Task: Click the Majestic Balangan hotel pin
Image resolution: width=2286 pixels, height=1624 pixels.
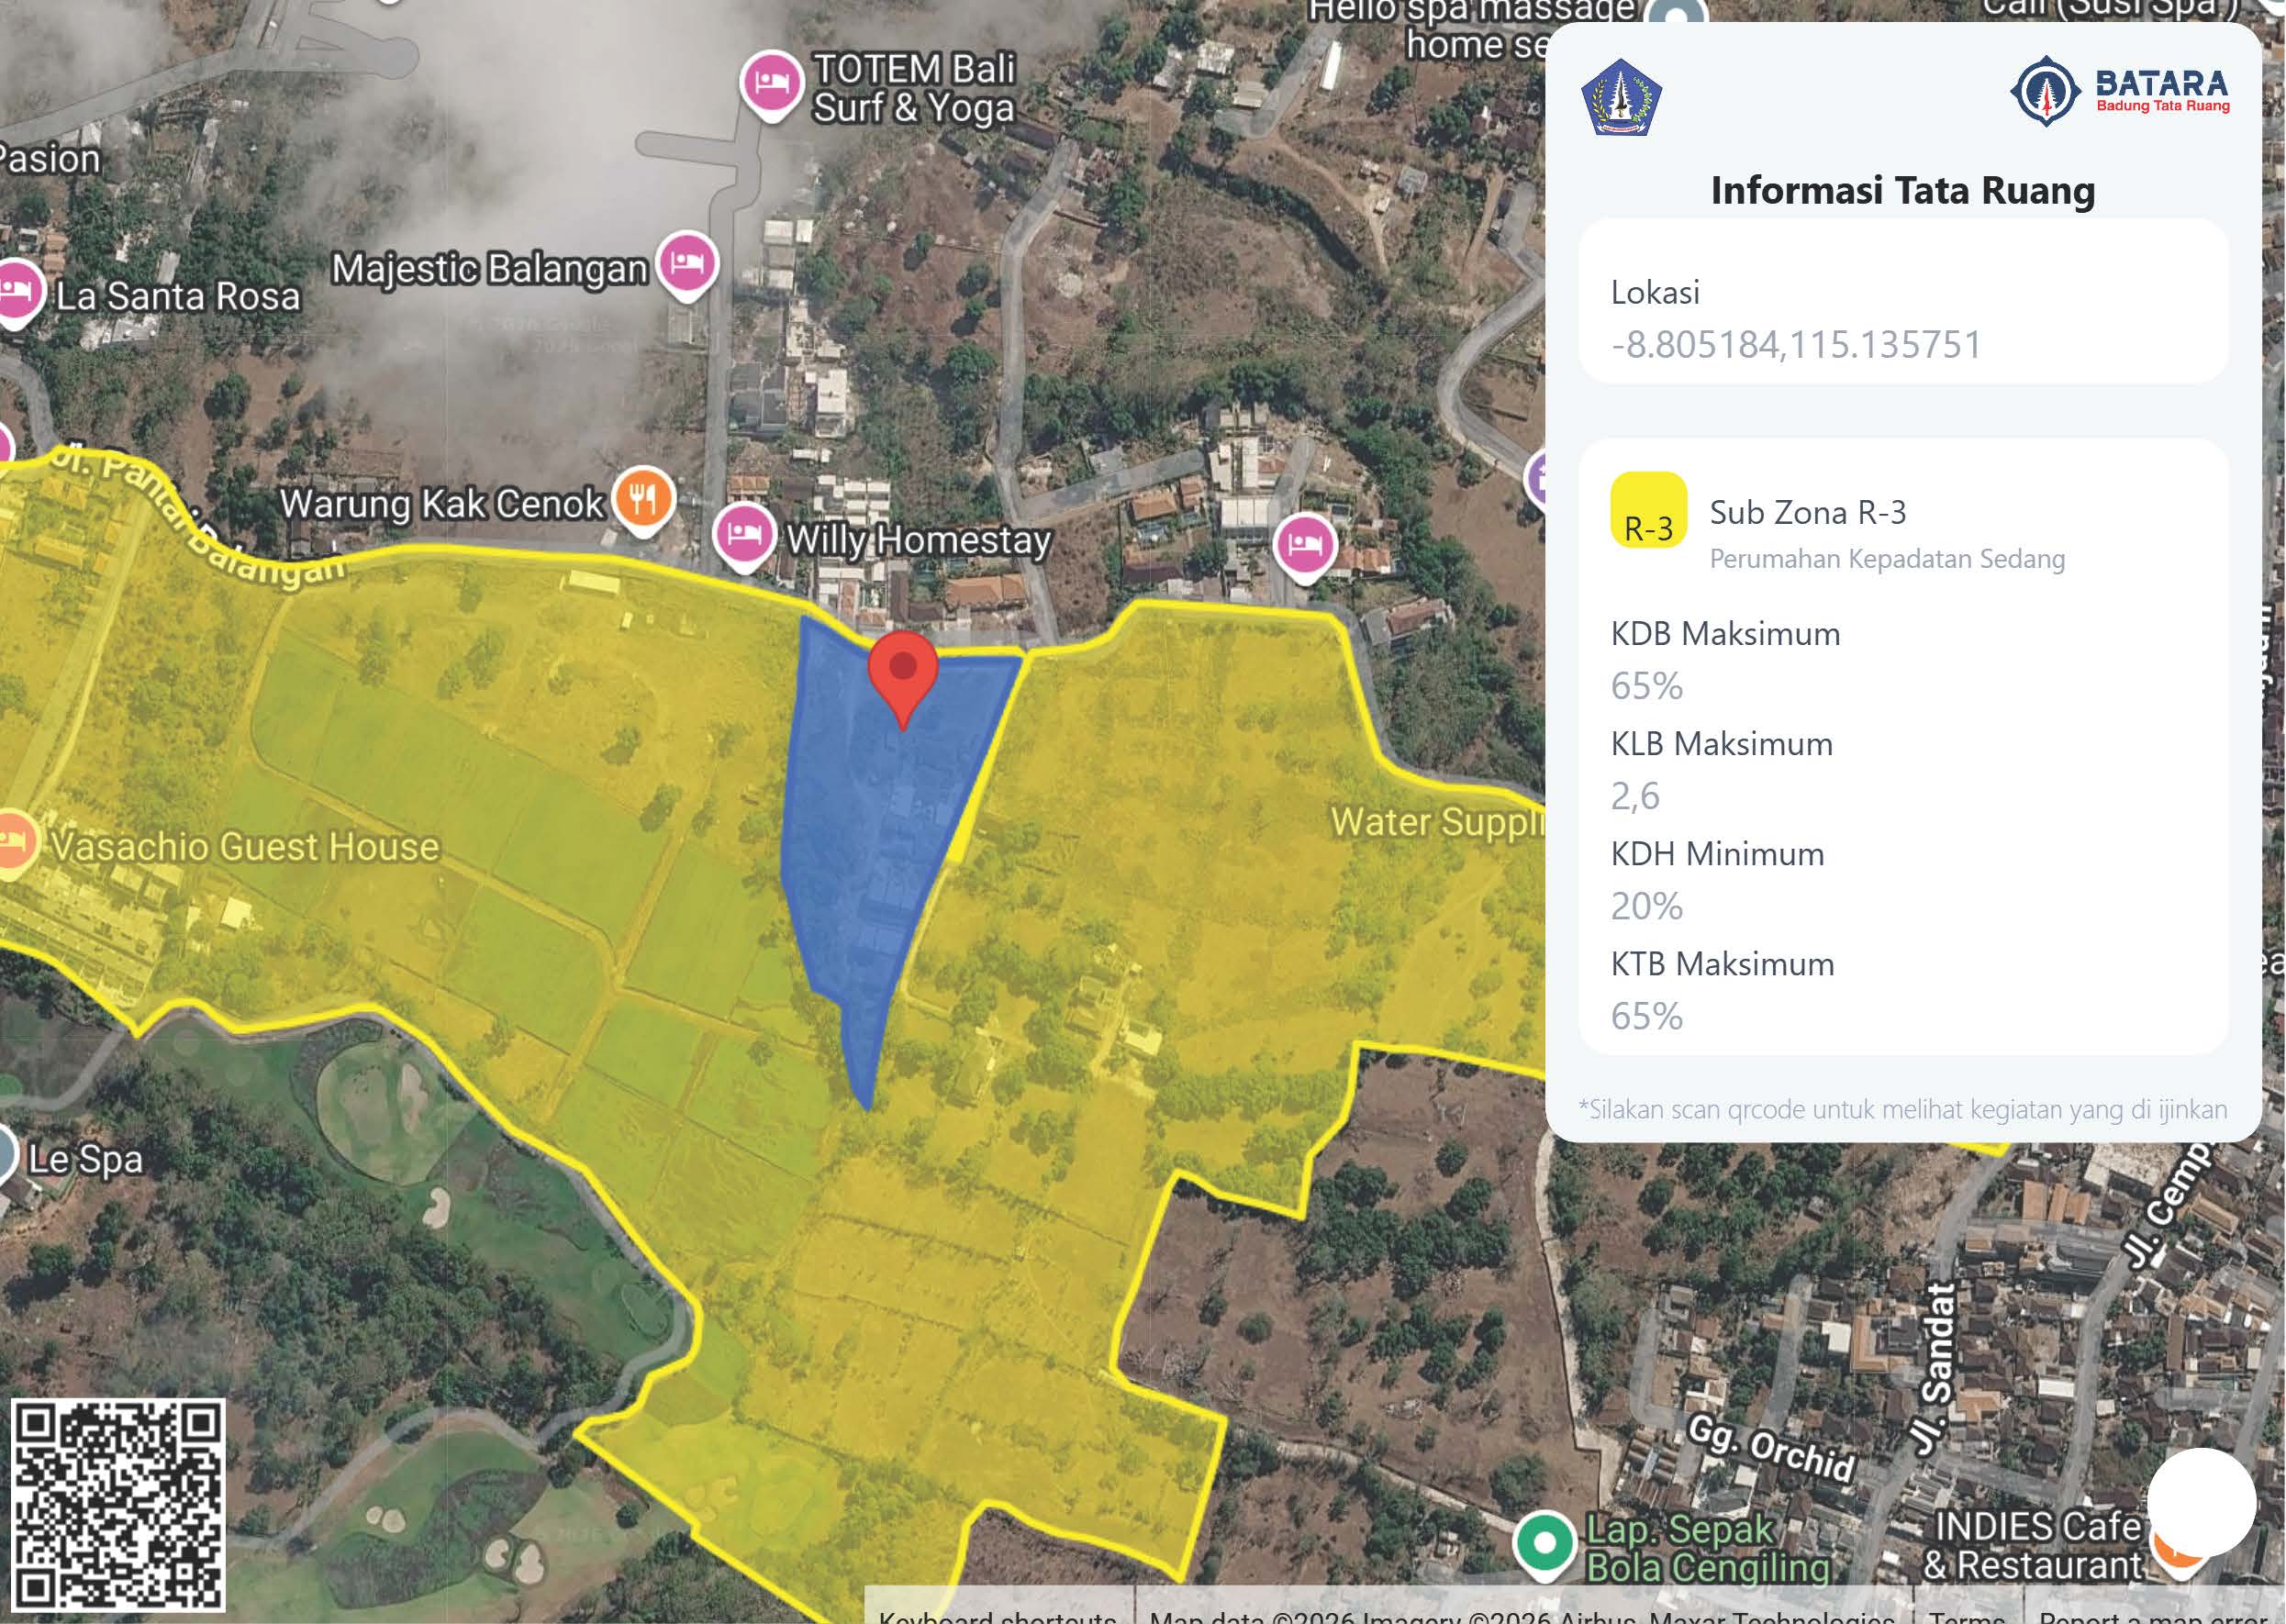Action: tap(686, 264)
